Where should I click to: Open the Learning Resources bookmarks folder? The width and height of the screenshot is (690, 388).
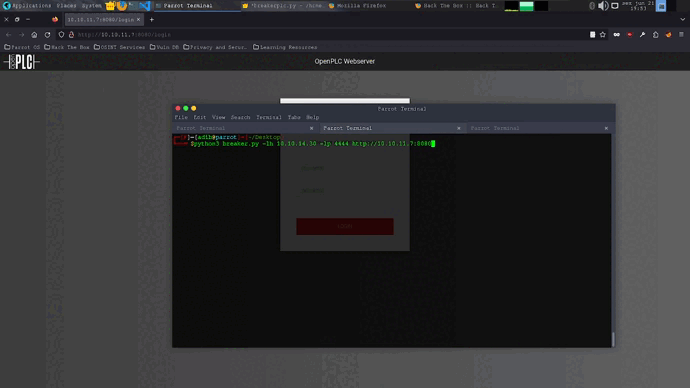point(285,47)
